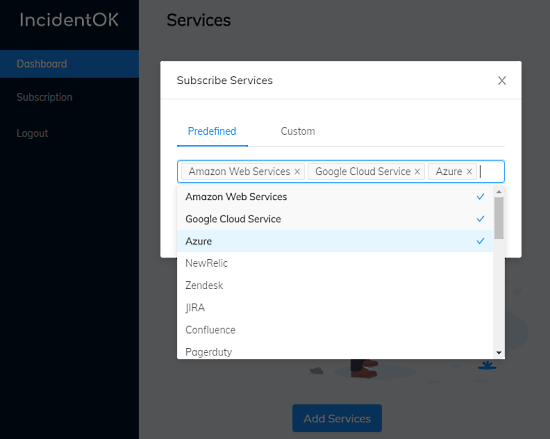Click the Amazon Web Services selected tag label
Screen dimensions: 550x439
point(240,171)
